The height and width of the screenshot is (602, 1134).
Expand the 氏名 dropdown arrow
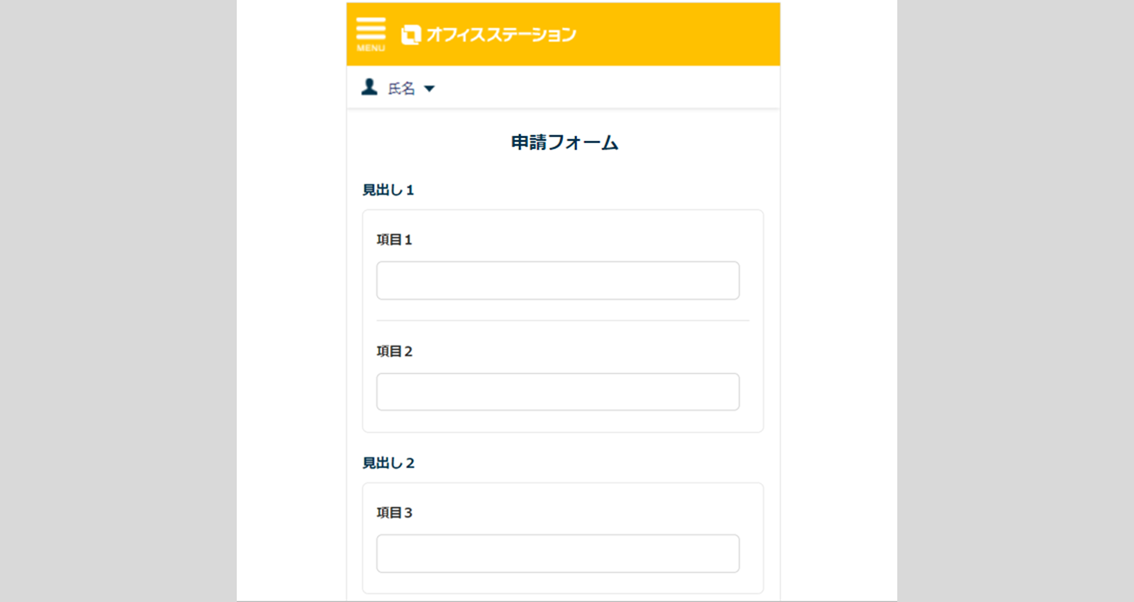[x=430, y=89]
